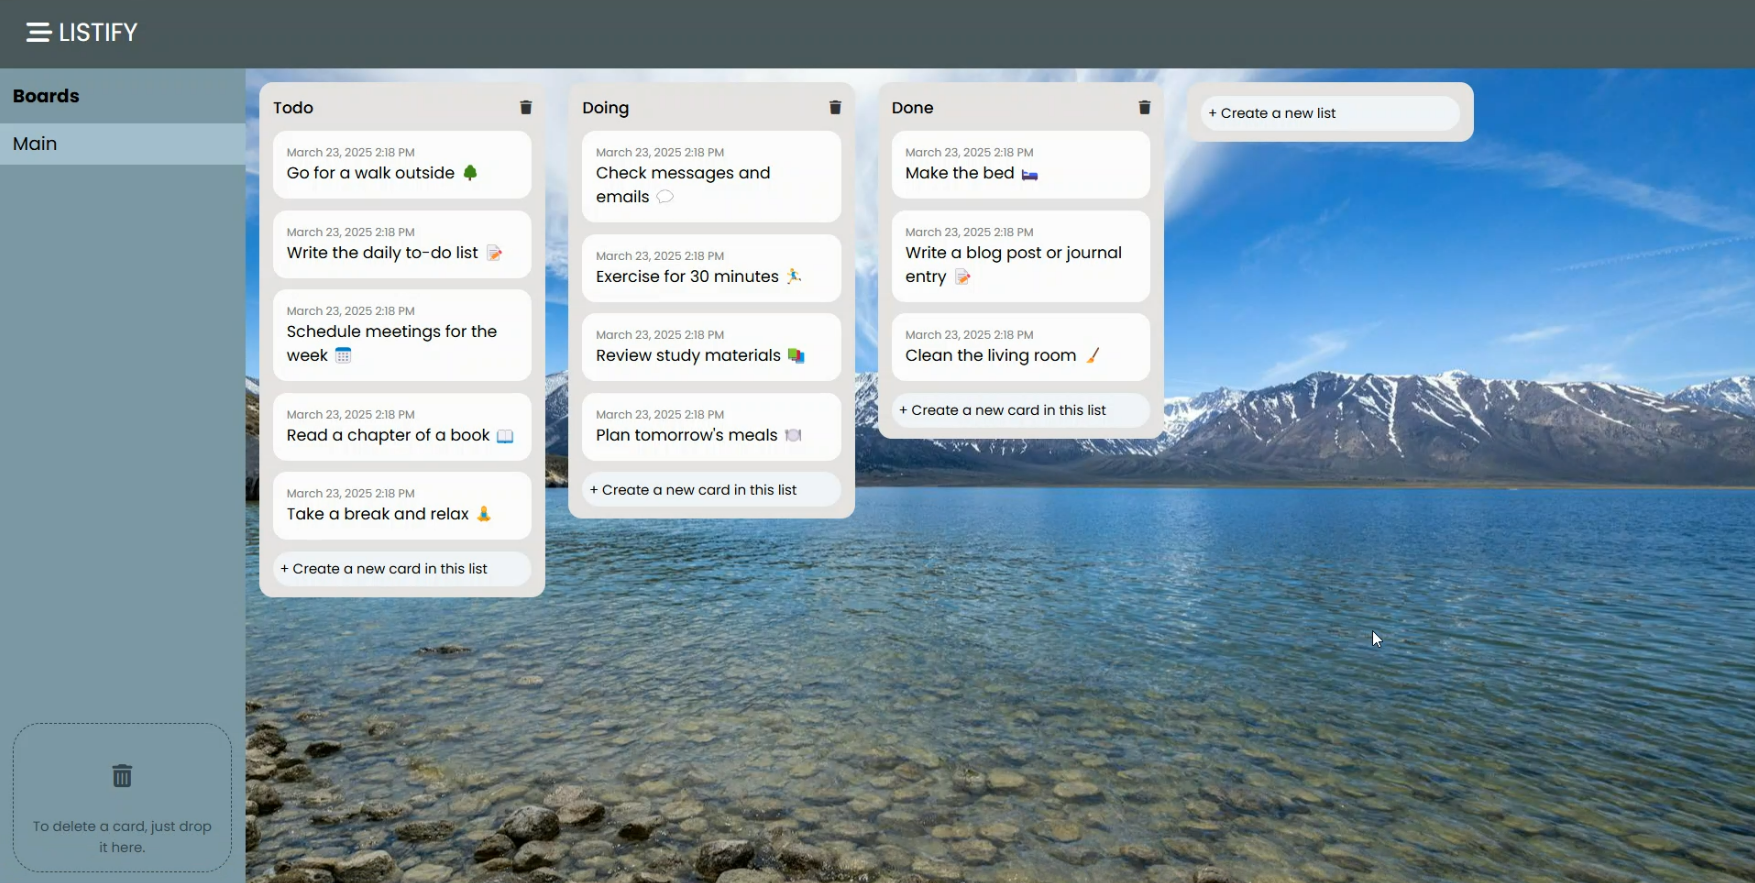Image resolution: width=1755 pixels, height=883 pixels.
Task: Click the Todo list title
Action: (293, 108)
